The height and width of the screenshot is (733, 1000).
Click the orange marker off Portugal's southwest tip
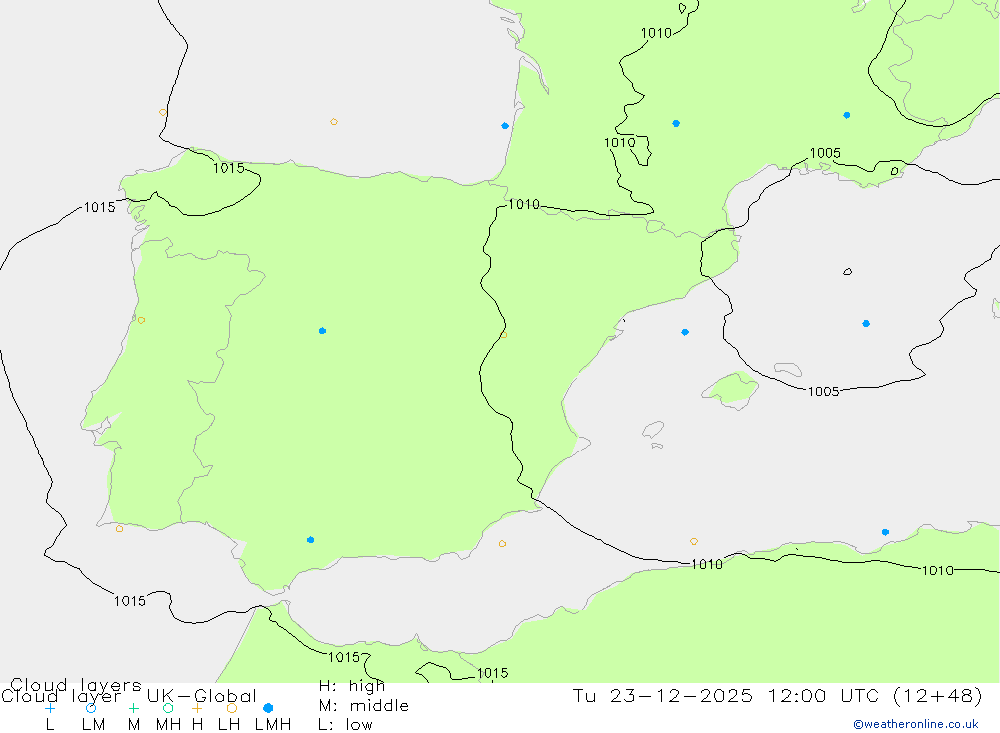(119, 529)
